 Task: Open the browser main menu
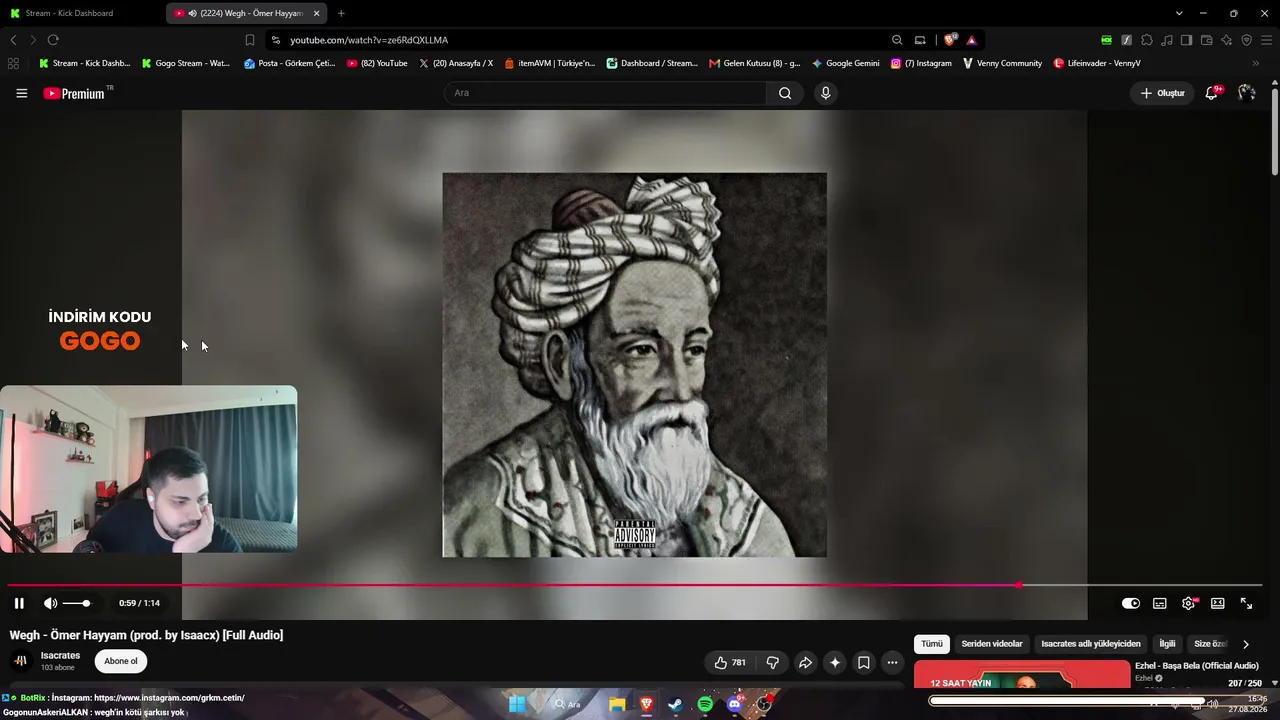pyautogui.click(x=1266, y=40)
